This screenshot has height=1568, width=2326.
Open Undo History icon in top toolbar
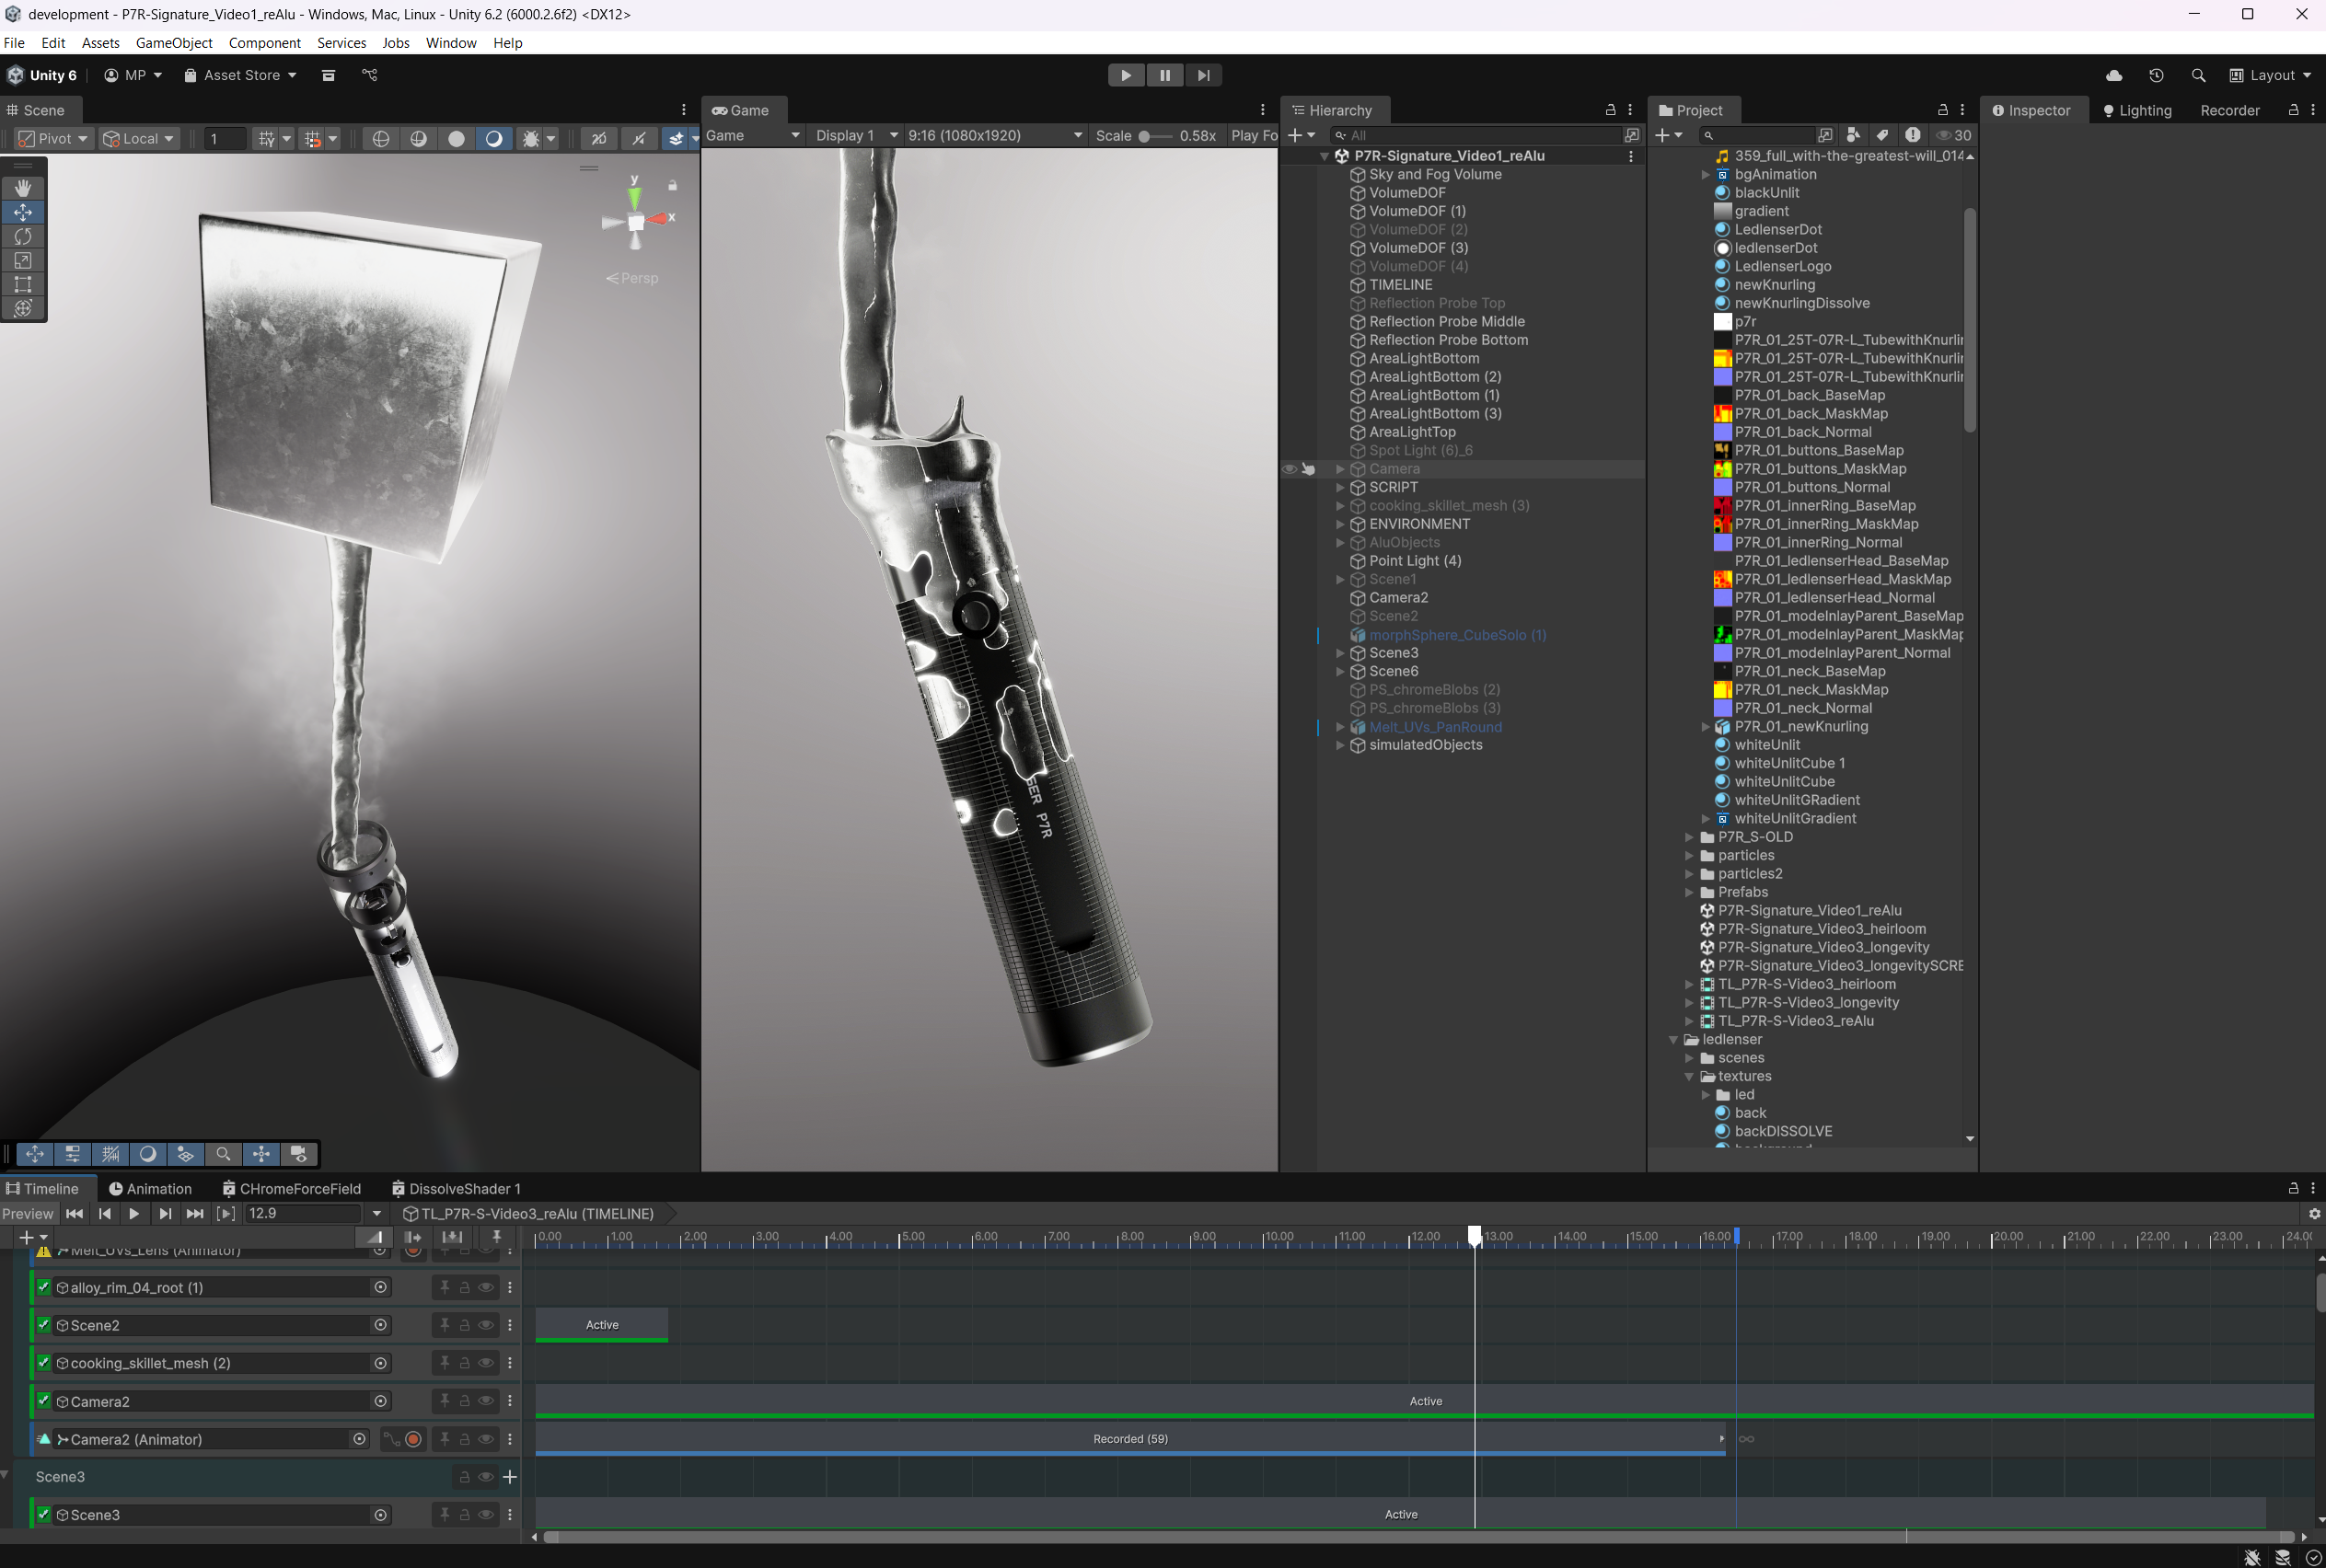[2156, 75]
